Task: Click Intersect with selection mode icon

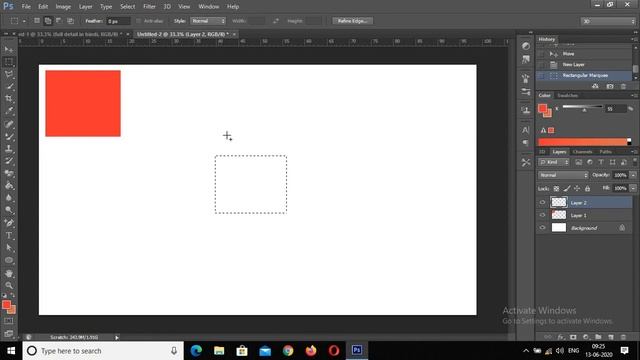Action: click(x=70, y=21)
